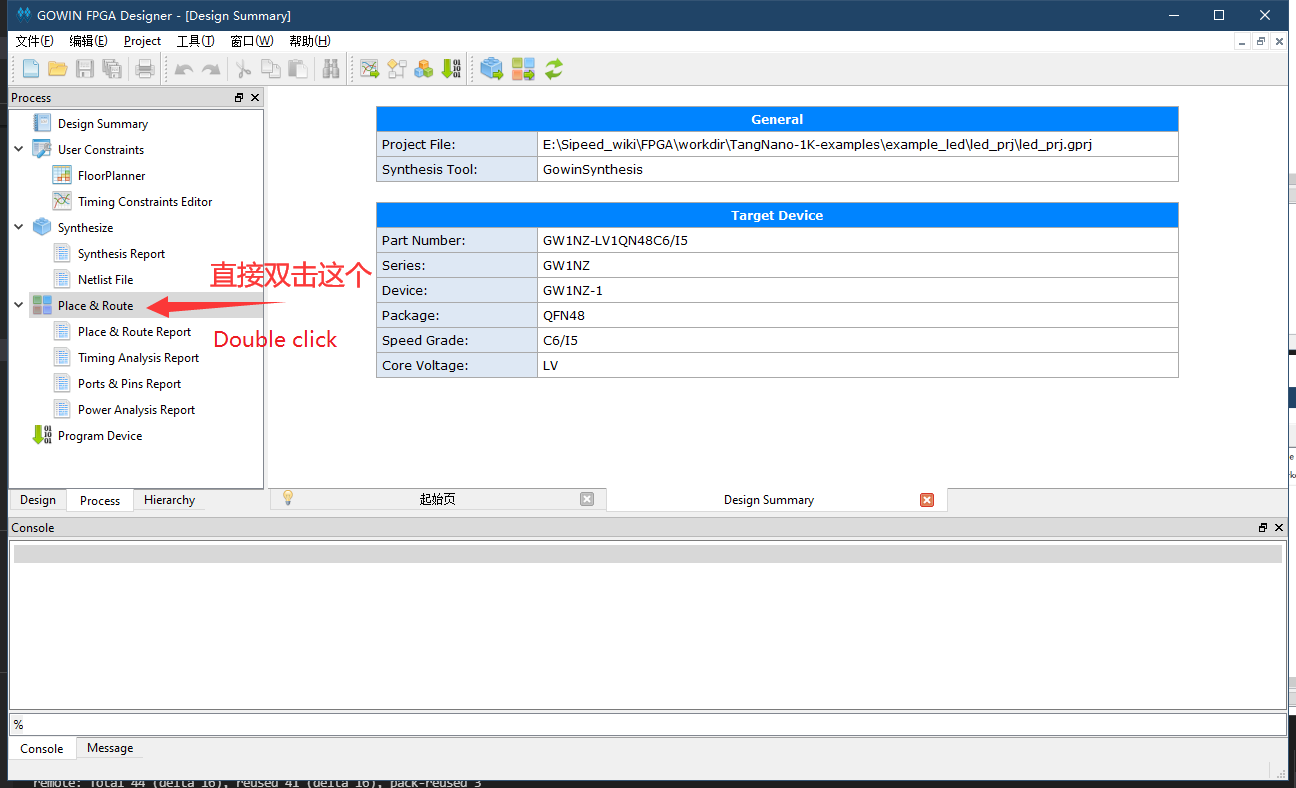Image resolution: width=1296 pixels, height=788 pixels.
Task: Click the Undo arrow icon
Action: (184, 69)
